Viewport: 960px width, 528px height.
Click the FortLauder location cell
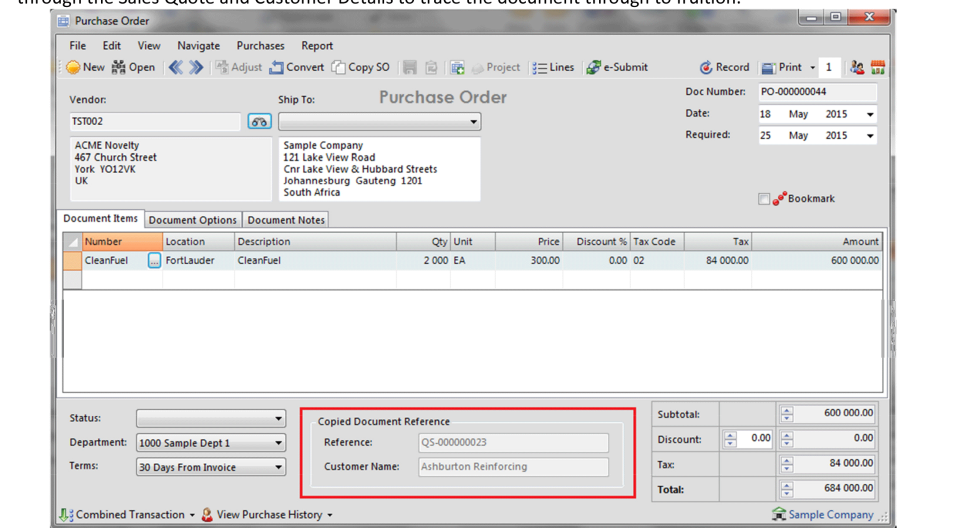coord(198,261)
